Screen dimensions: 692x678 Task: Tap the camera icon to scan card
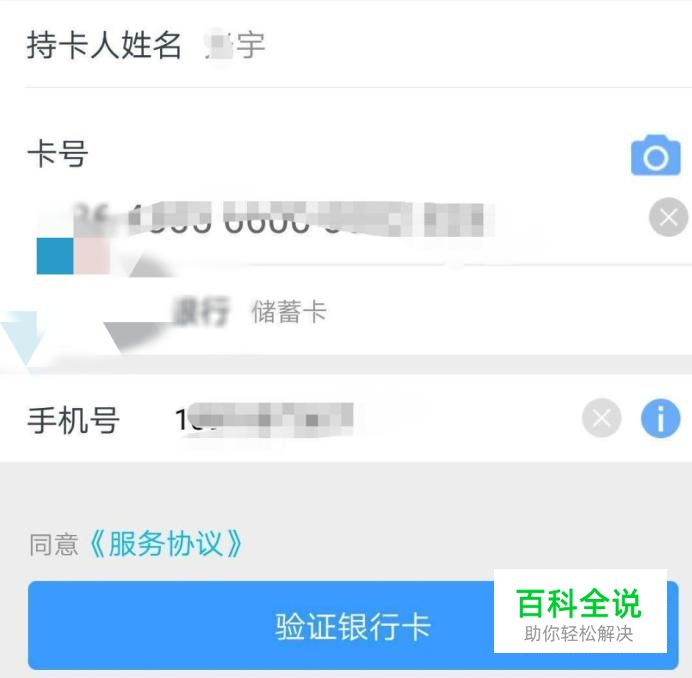coord(655,155)
